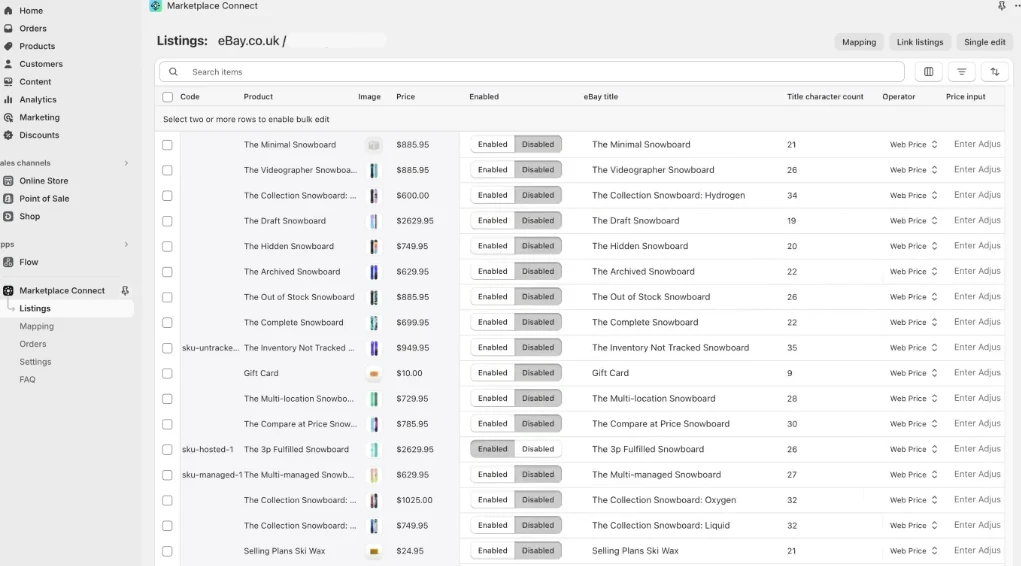Click eBay title The Collection Snowboard: Hydrogen
Screen dimensions: 1021x566
(668, 195)
